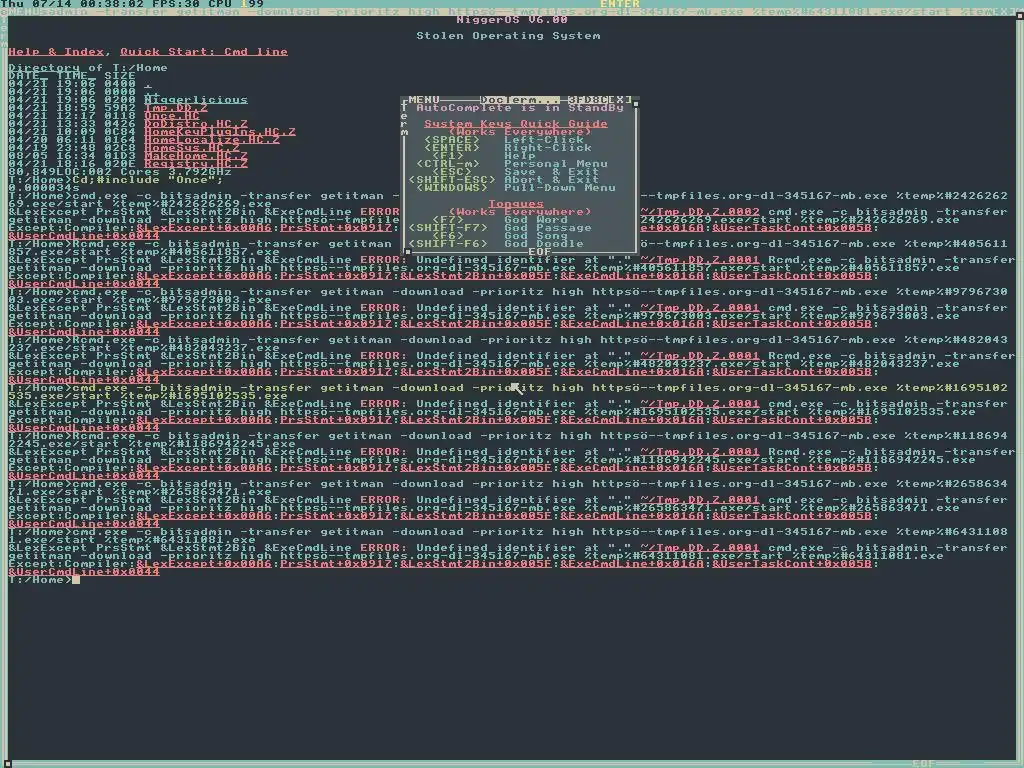Click the EOF marker at the main window's bottom right
1024x768 pixels.
pos(924,763)
